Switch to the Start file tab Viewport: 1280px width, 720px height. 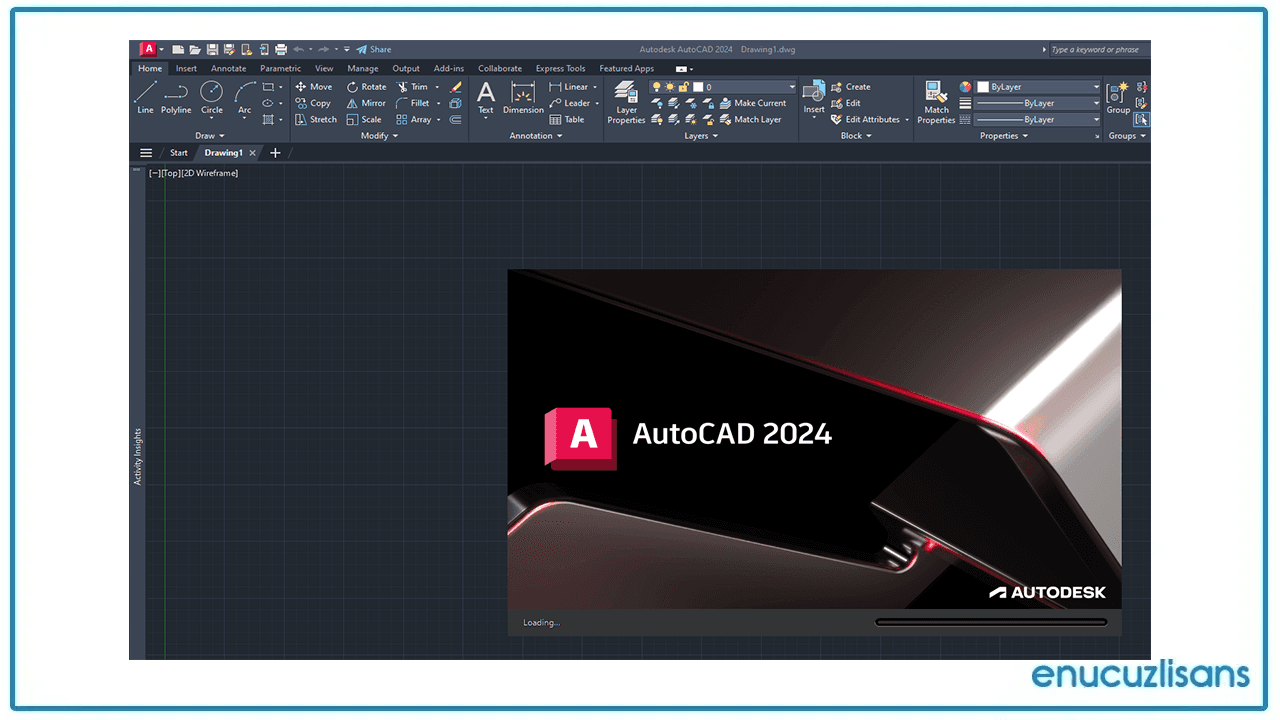pos(179,153)
